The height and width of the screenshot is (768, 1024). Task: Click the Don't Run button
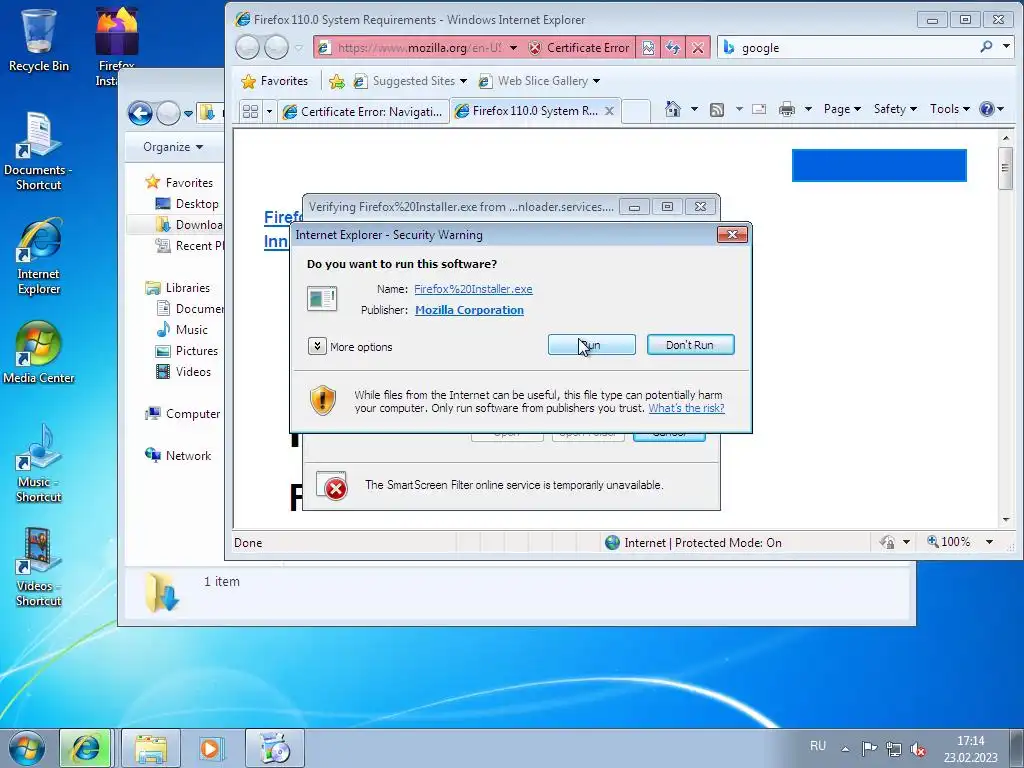tap(690, 345)
